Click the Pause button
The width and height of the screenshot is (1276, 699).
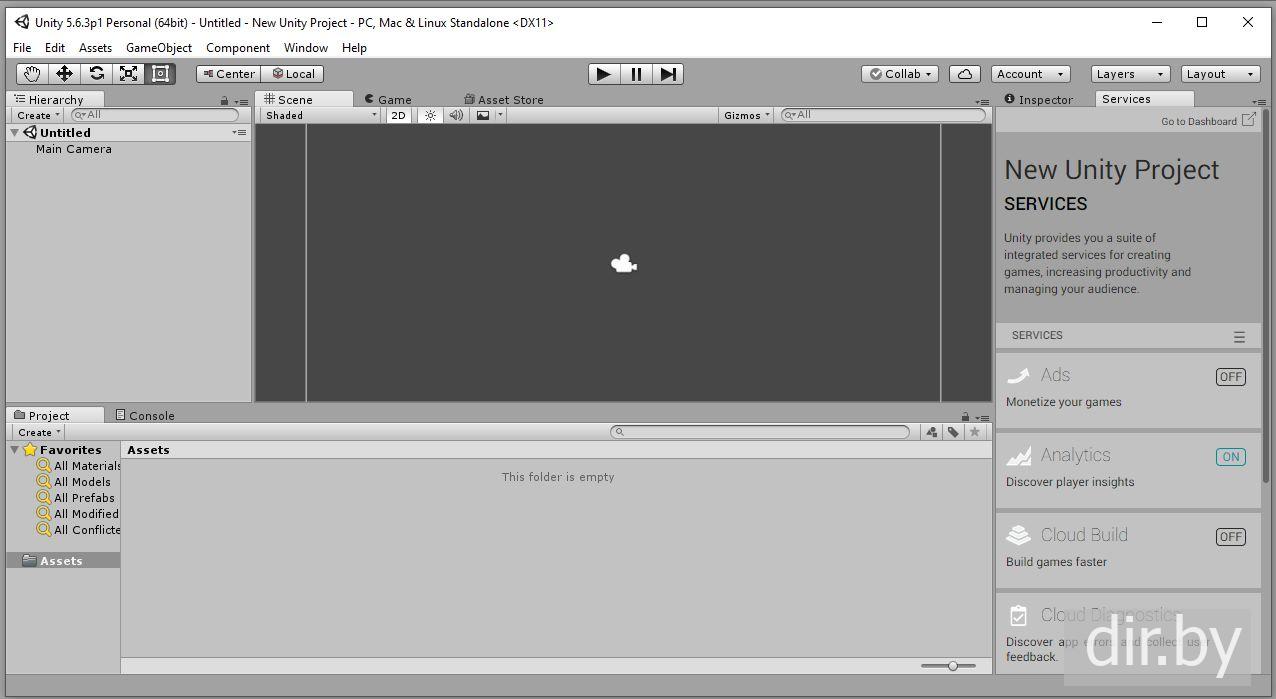point(636,74)
